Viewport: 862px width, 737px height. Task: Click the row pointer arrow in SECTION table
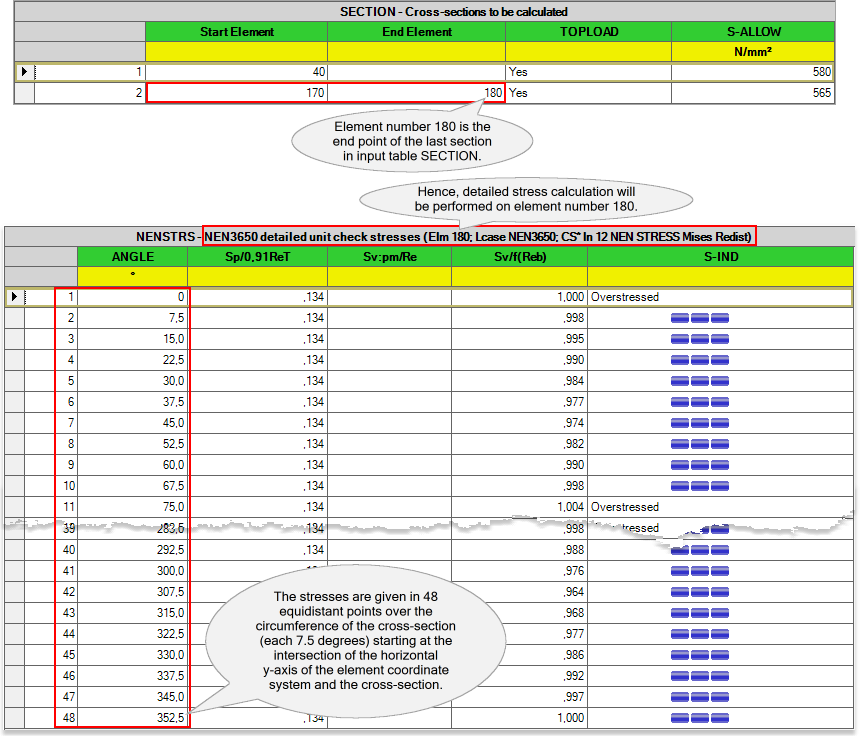[x=24, y=72]
